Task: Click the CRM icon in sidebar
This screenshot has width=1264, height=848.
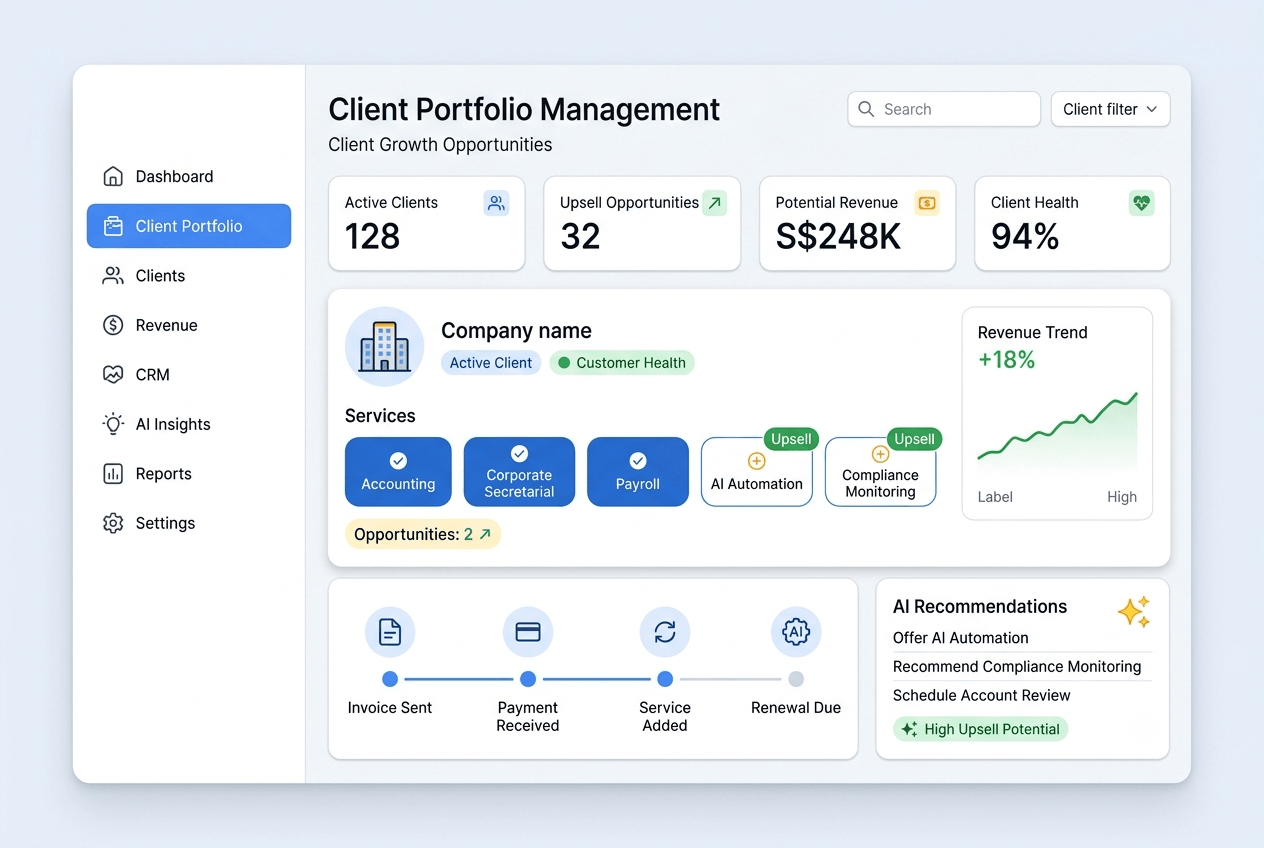Action: click(113, 375)
